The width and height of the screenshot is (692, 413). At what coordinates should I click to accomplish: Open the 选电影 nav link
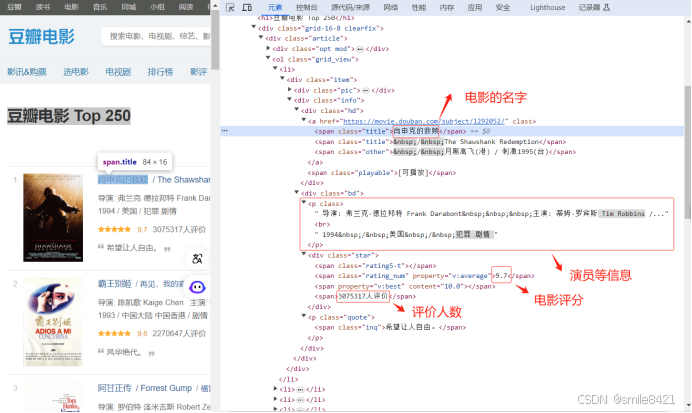click(76, 71)
